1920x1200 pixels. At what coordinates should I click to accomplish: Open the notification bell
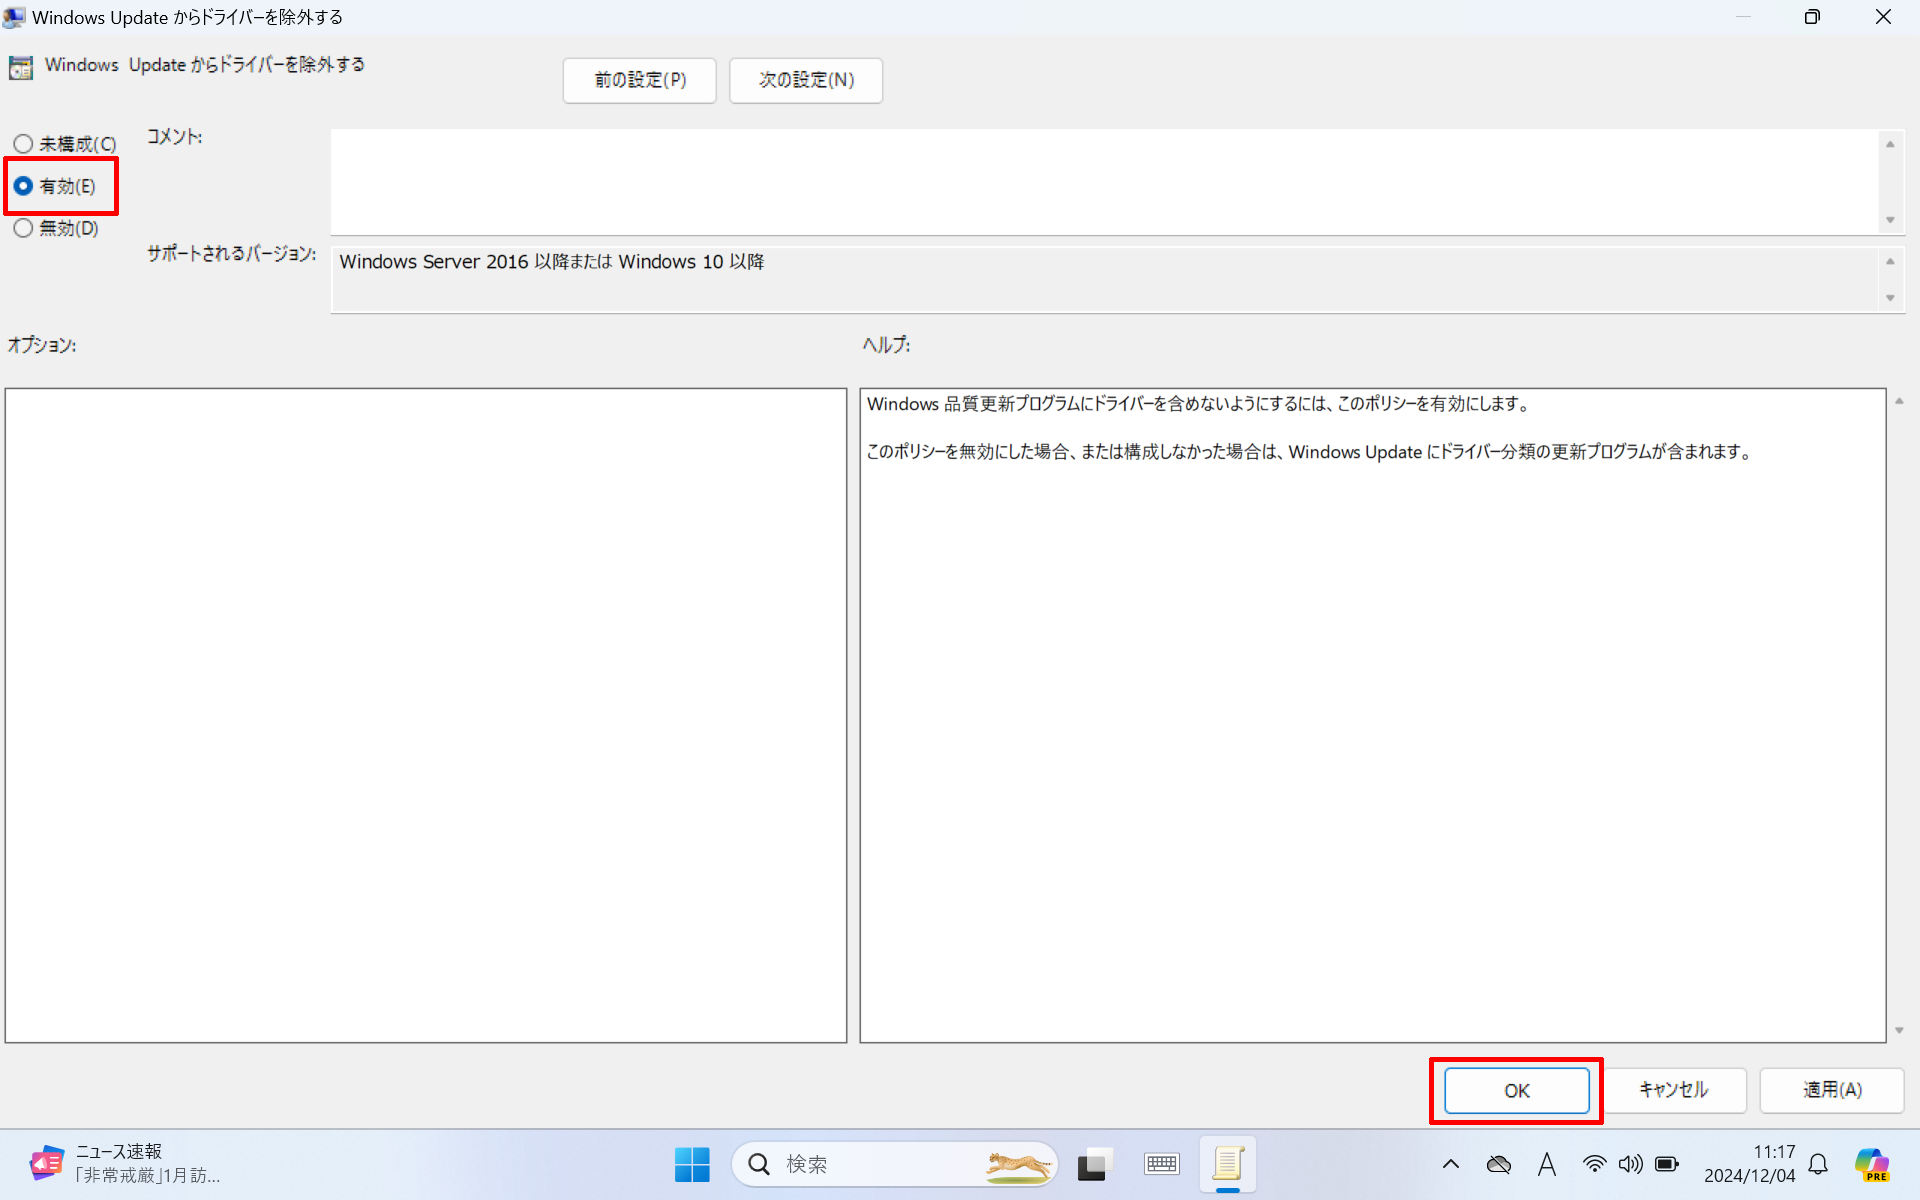1819,1165
